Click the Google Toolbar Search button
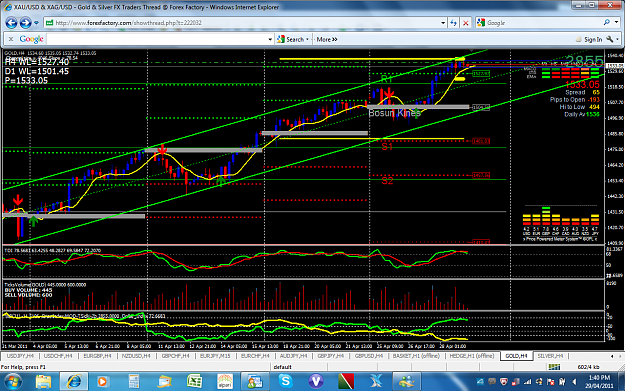 click(x=291, y=39)
